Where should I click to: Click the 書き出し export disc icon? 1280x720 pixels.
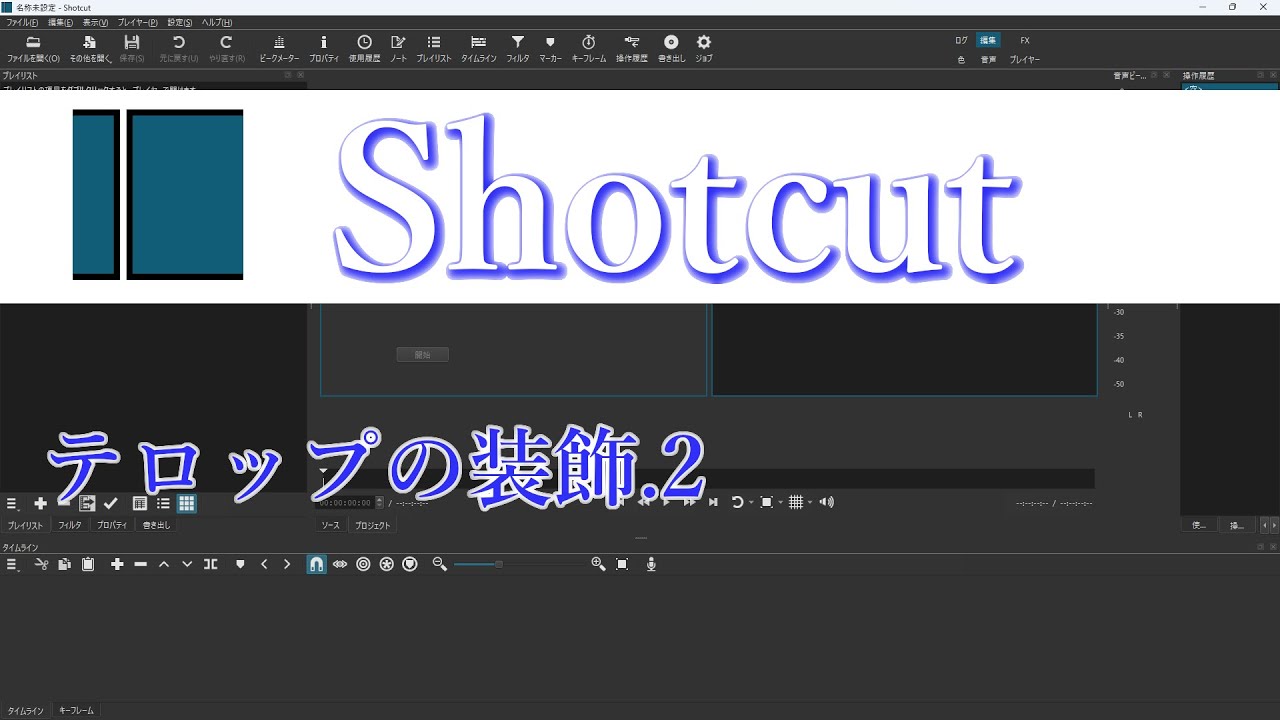671,48
